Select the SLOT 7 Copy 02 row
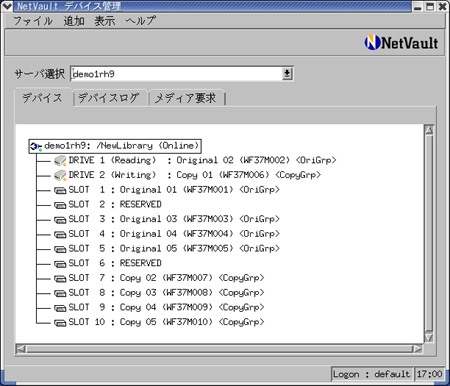Screen dimensions: 450x386 point(166,278)
